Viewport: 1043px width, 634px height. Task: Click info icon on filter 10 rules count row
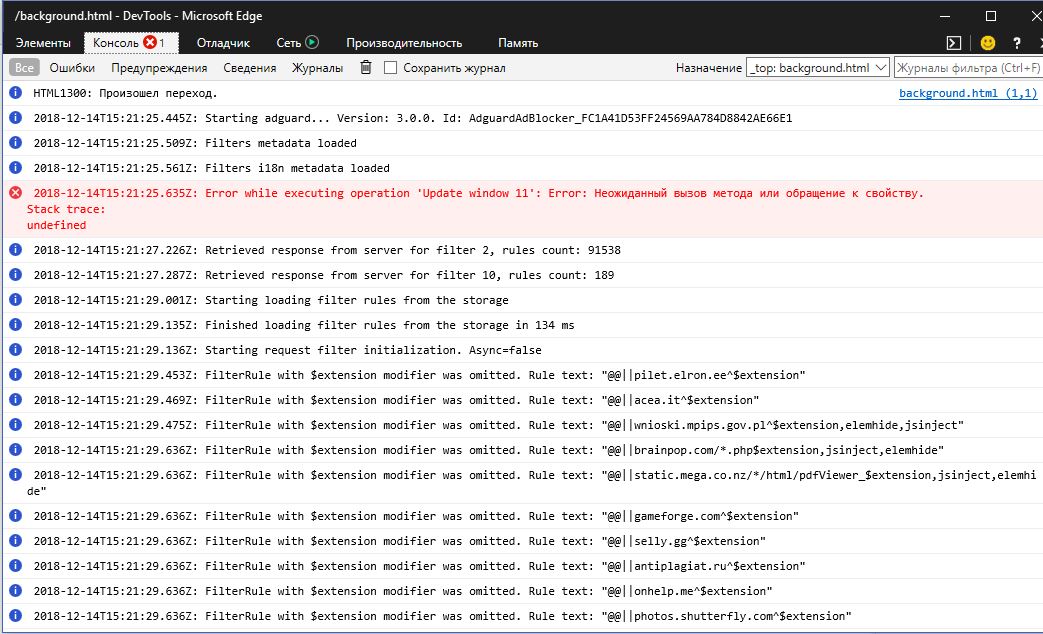(15, 275)
